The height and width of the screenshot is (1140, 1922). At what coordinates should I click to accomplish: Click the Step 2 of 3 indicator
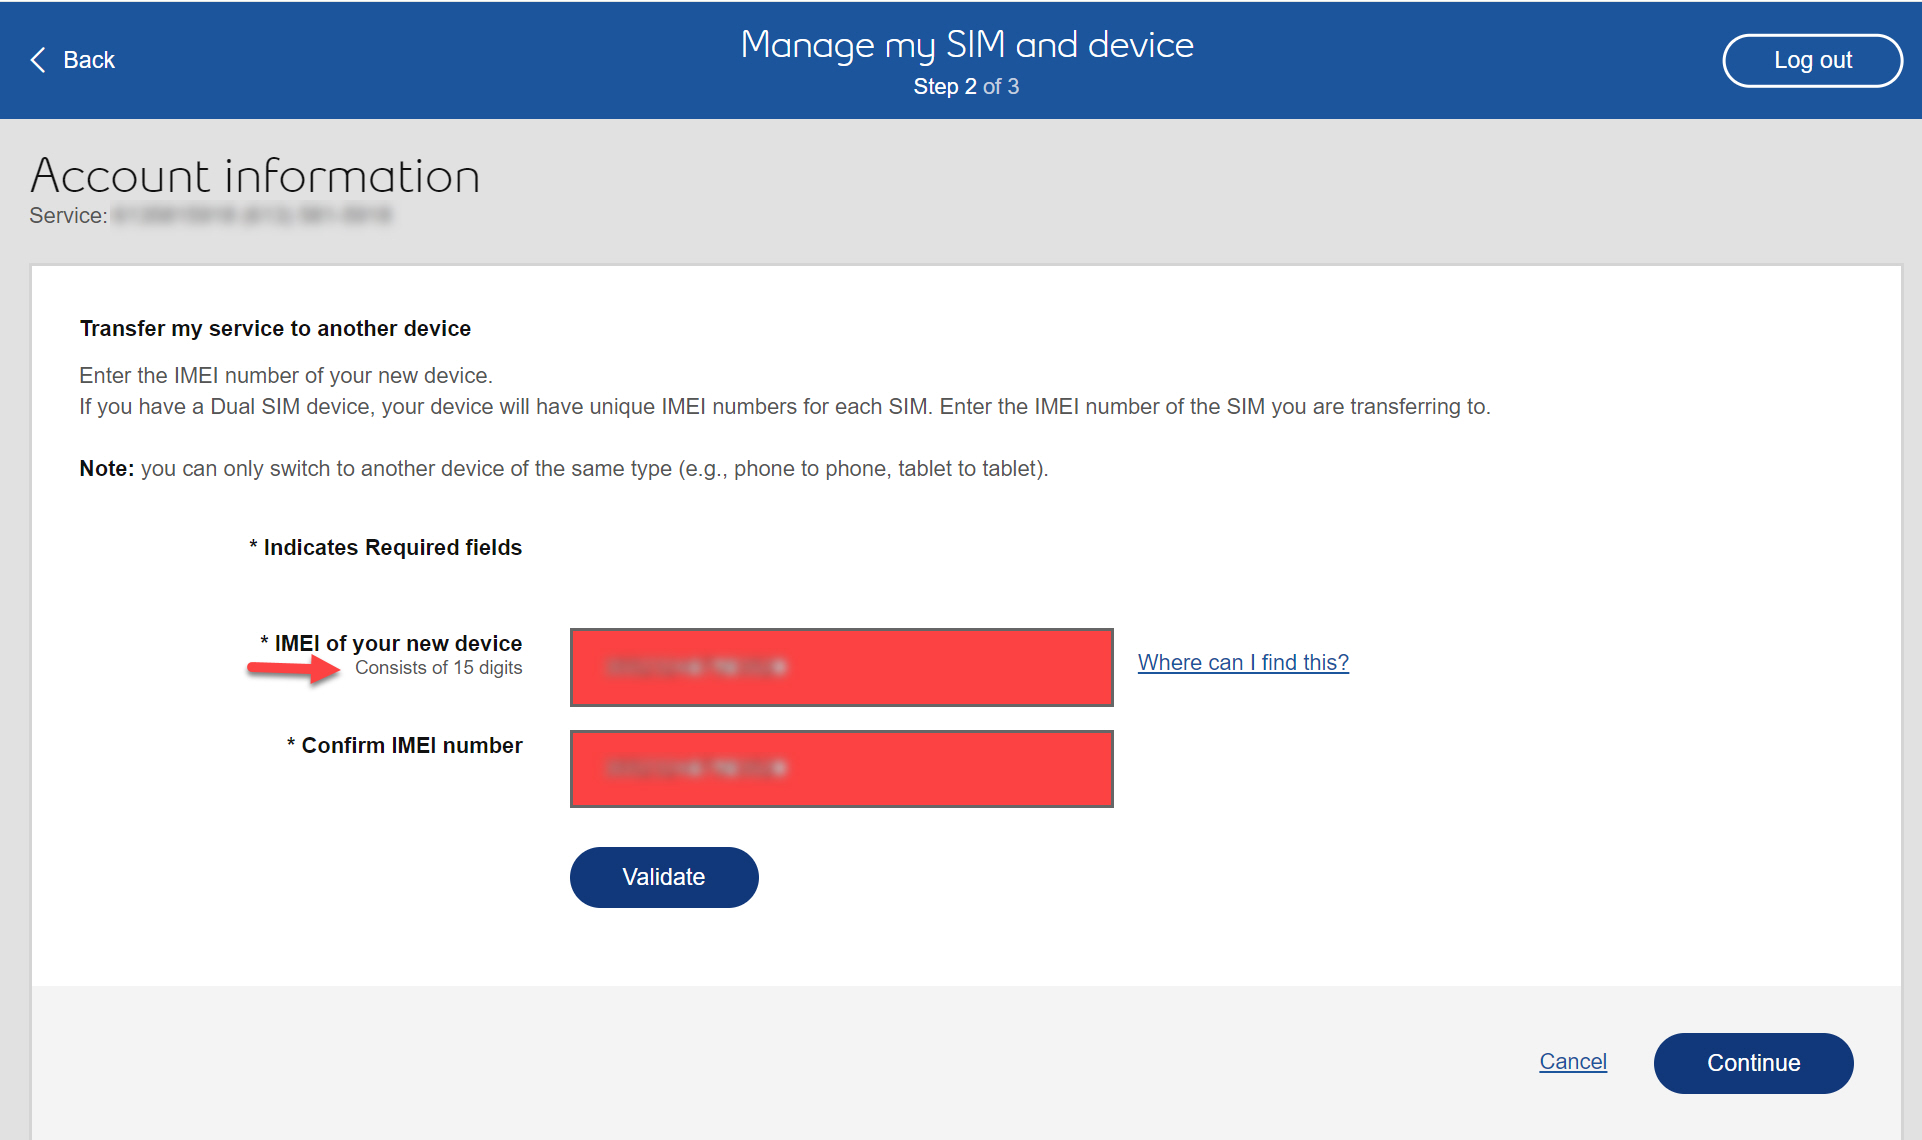pos(966,87)
